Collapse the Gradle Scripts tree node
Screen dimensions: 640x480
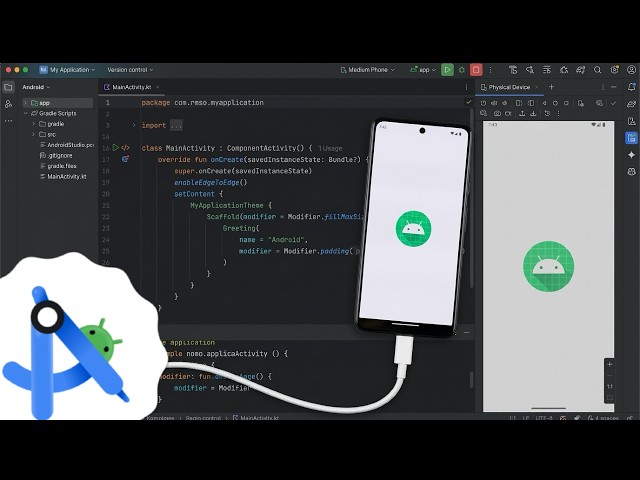click(26, 113)
